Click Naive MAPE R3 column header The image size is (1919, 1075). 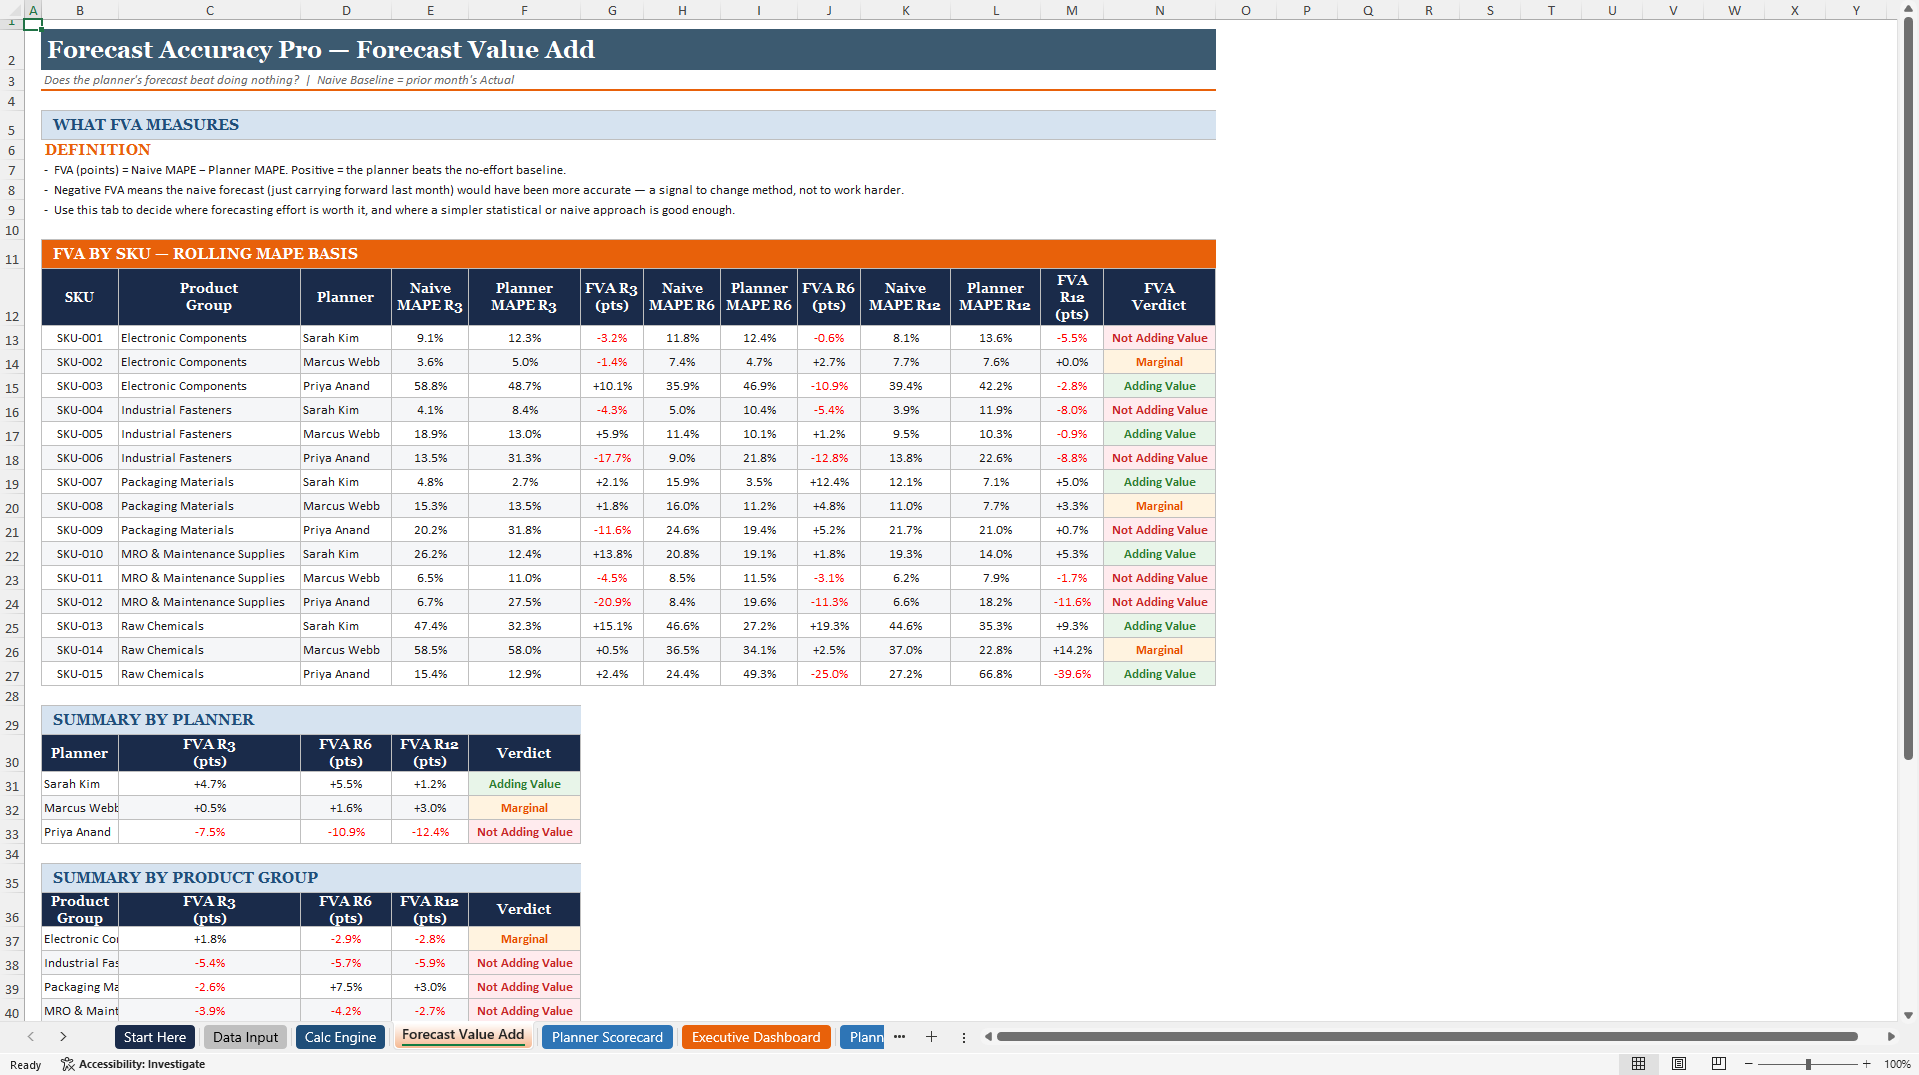tap(430, 297)
